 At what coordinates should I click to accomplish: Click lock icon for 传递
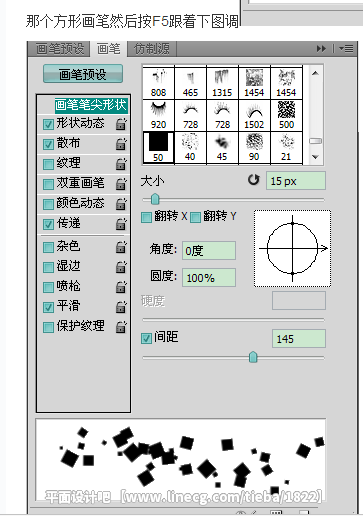(x=121, y=224)
